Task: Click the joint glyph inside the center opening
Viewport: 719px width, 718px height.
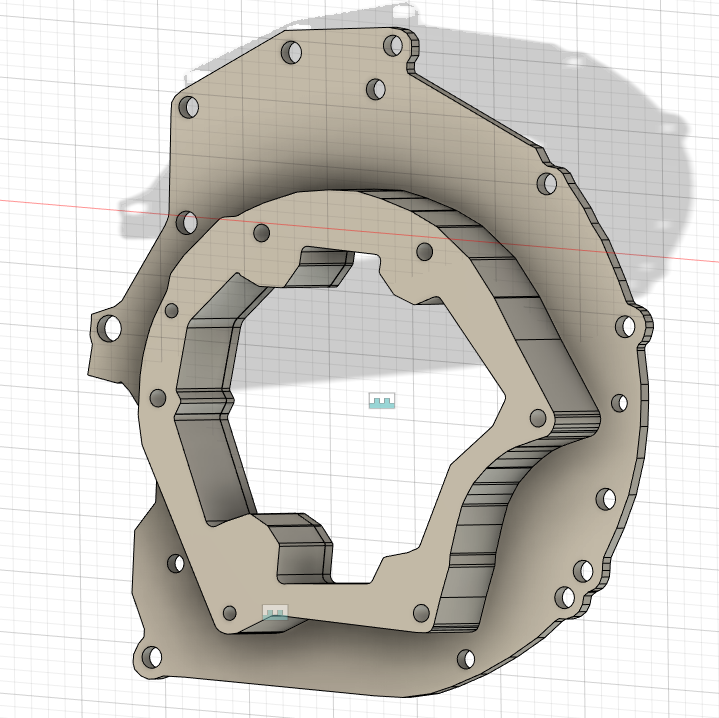Action: tap(381, 401)
